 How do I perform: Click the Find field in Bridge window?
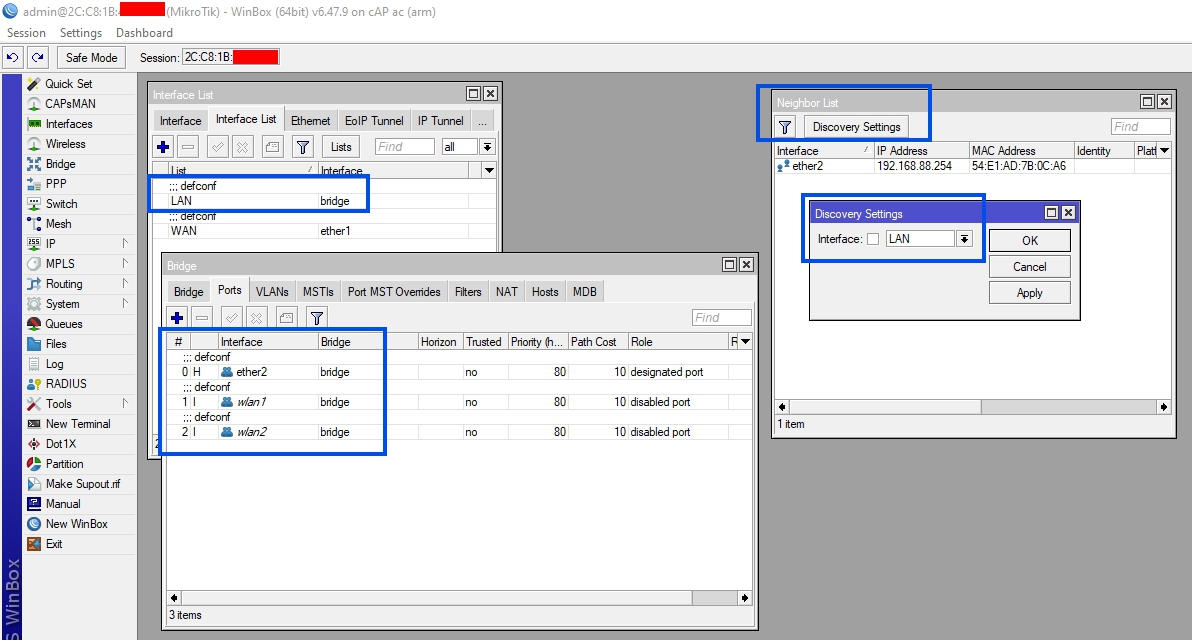point(721,318)
